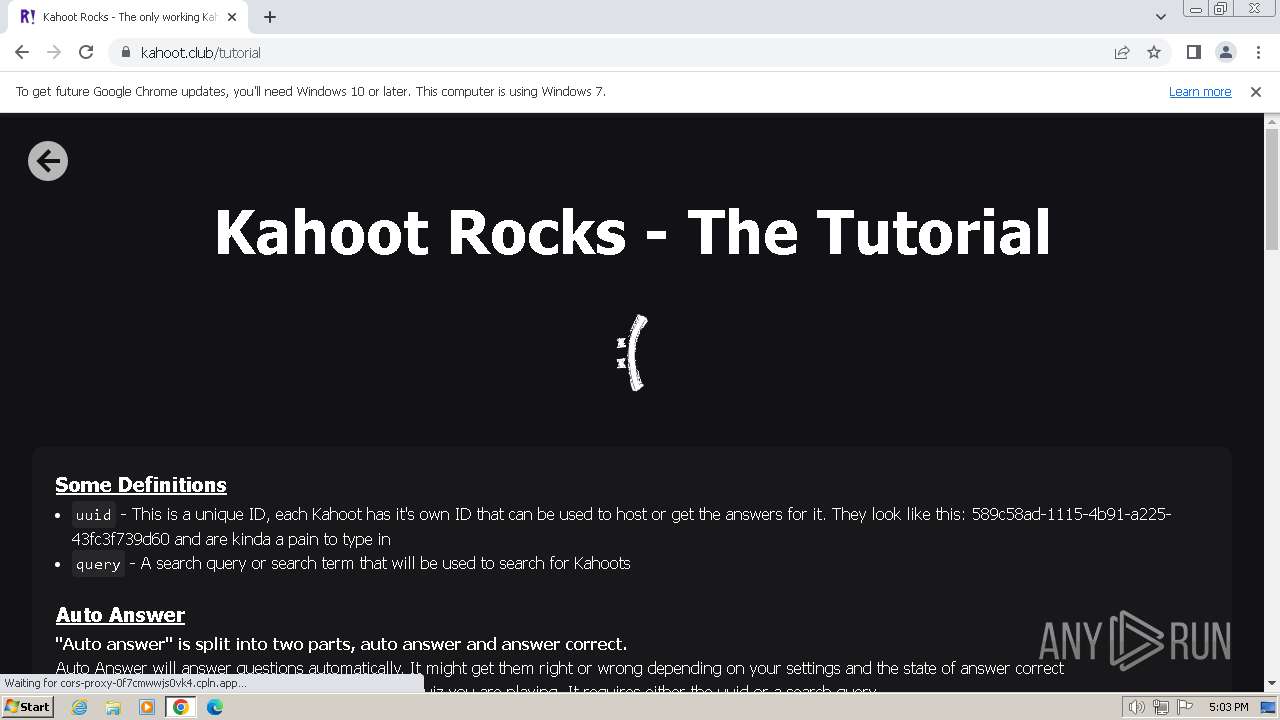Click the page vertical scrollbar thumb
The image size is (1280, 720).
[x=1272, y=188]
